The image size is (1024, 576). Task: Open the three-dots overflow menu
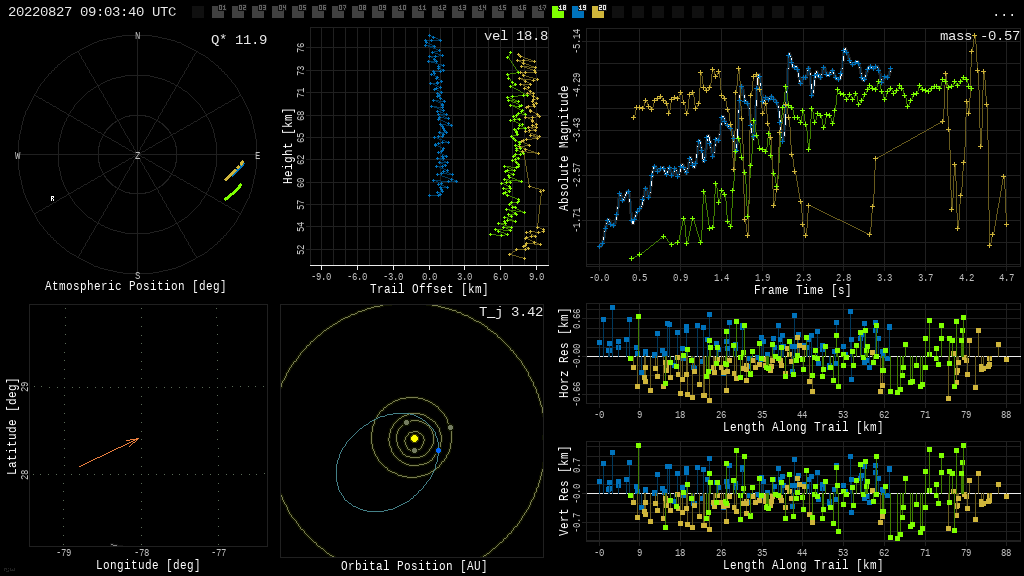pos(1003,13)
